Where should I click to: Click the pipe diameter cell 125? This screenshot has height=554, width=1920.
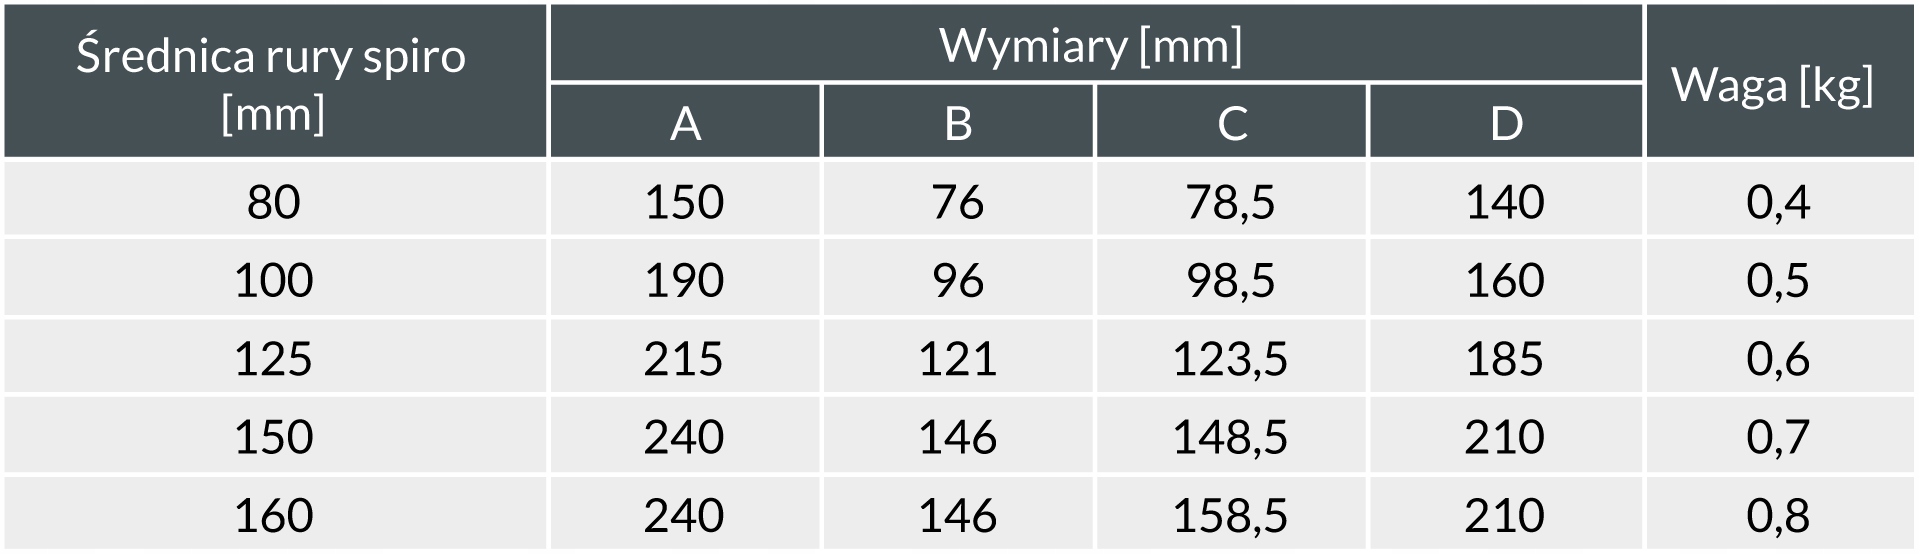pos(273,359)
